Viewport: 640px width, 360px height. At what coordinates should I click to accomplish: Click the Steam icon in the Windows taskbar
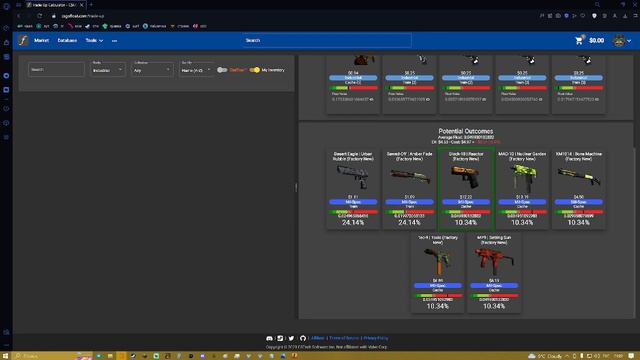133,356
